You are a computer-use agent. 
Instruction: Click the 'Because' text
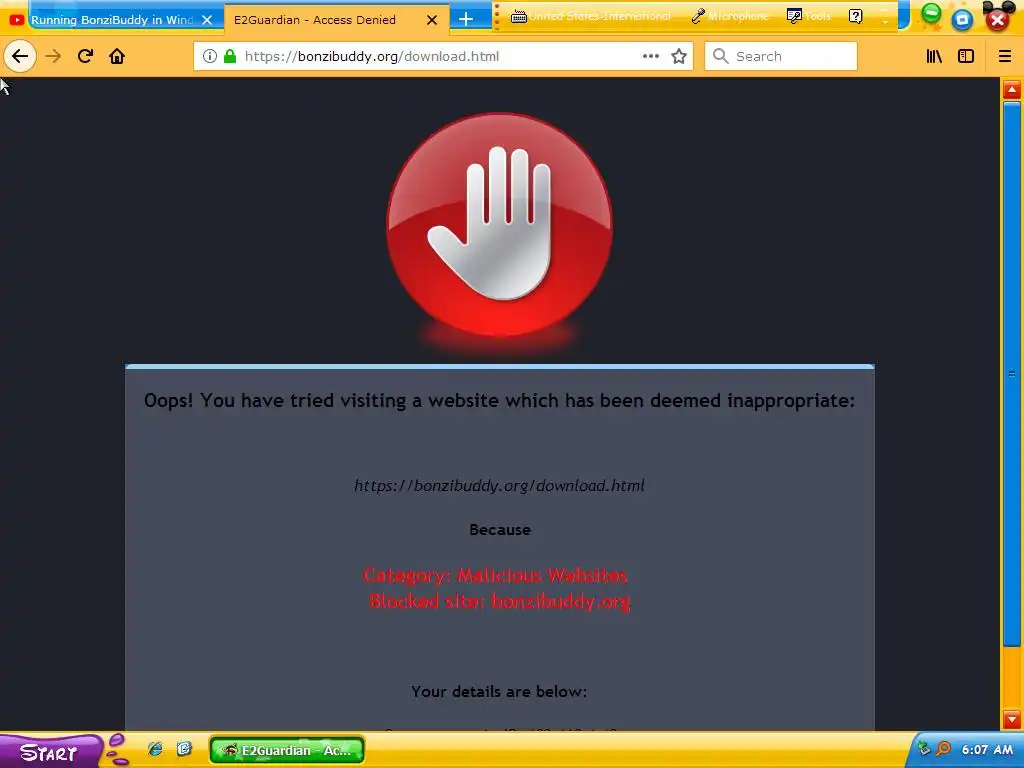[x=500, y=530]
